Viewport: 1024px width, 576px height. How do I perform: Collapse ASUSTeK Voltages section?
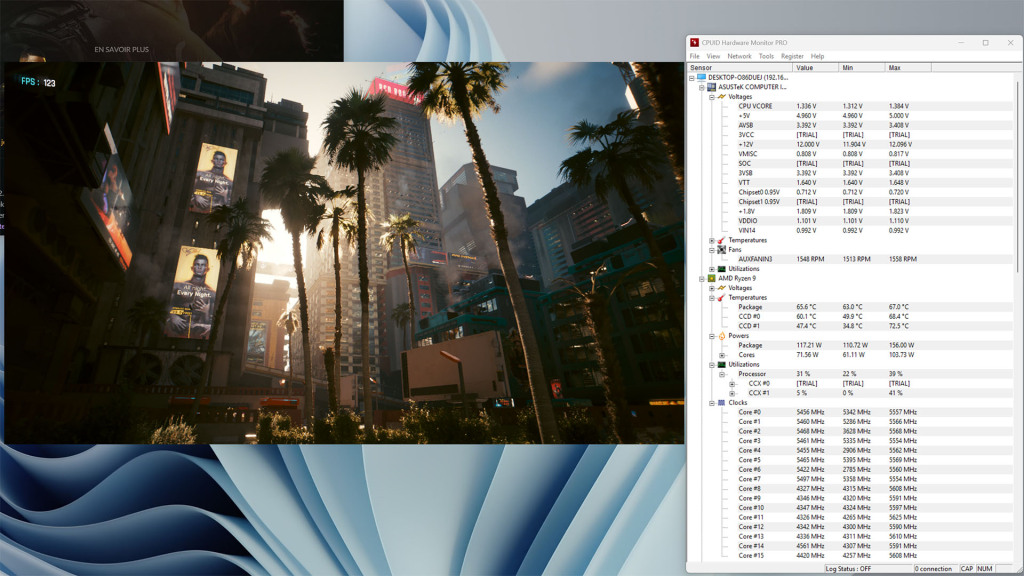point(712,97)
